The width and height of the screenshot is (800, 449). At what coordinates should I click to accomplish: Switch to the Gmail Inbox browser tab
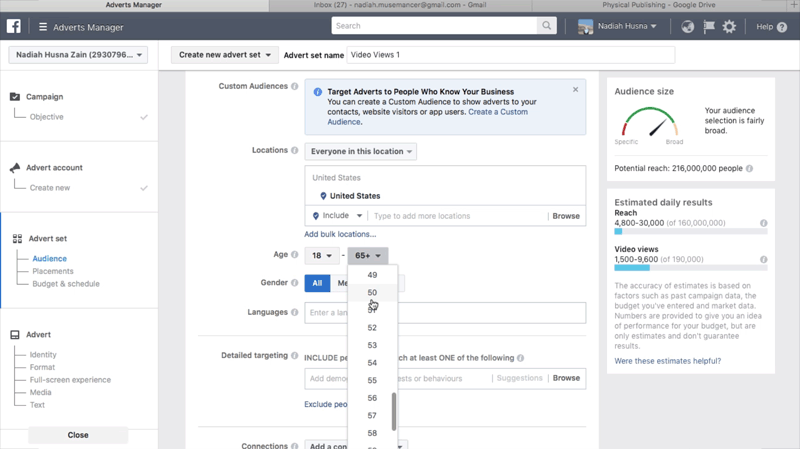[399, 5]
